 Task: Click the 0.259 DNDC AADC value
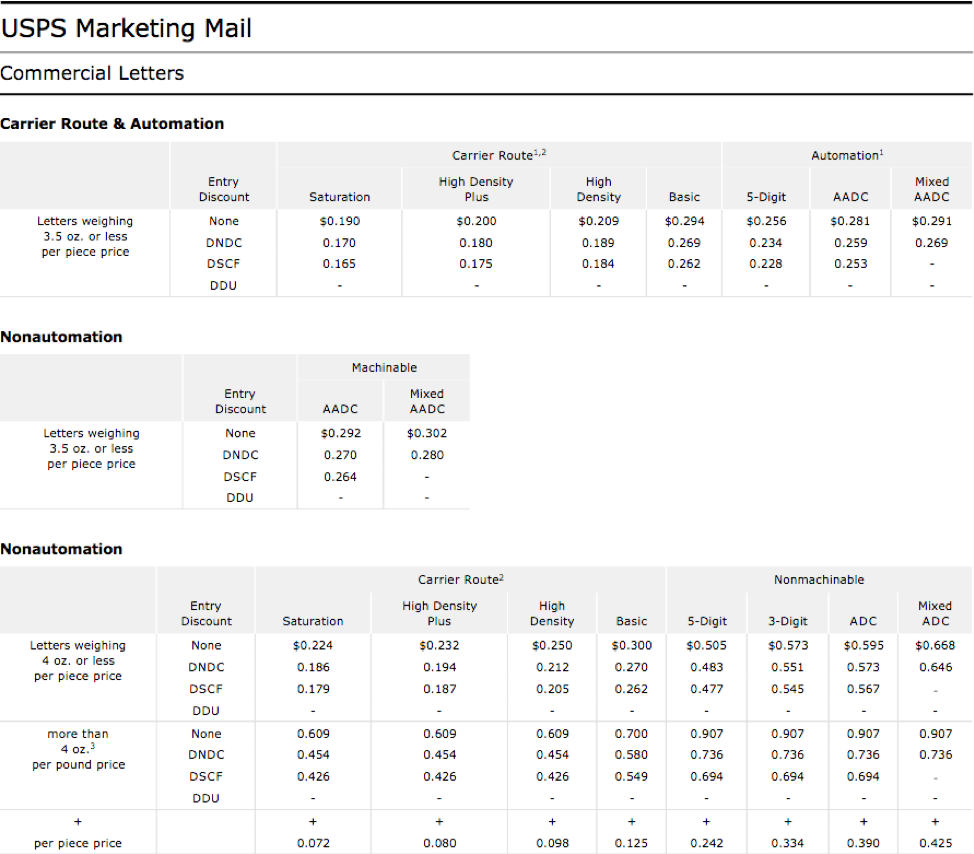tap(850, 243)
